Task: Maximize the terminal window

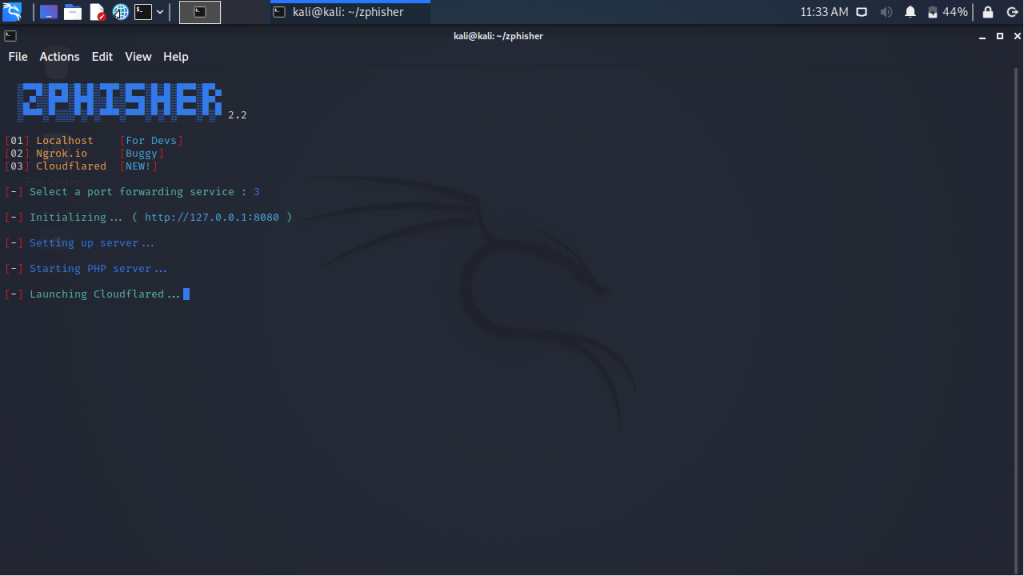Action: point(1000,37)
